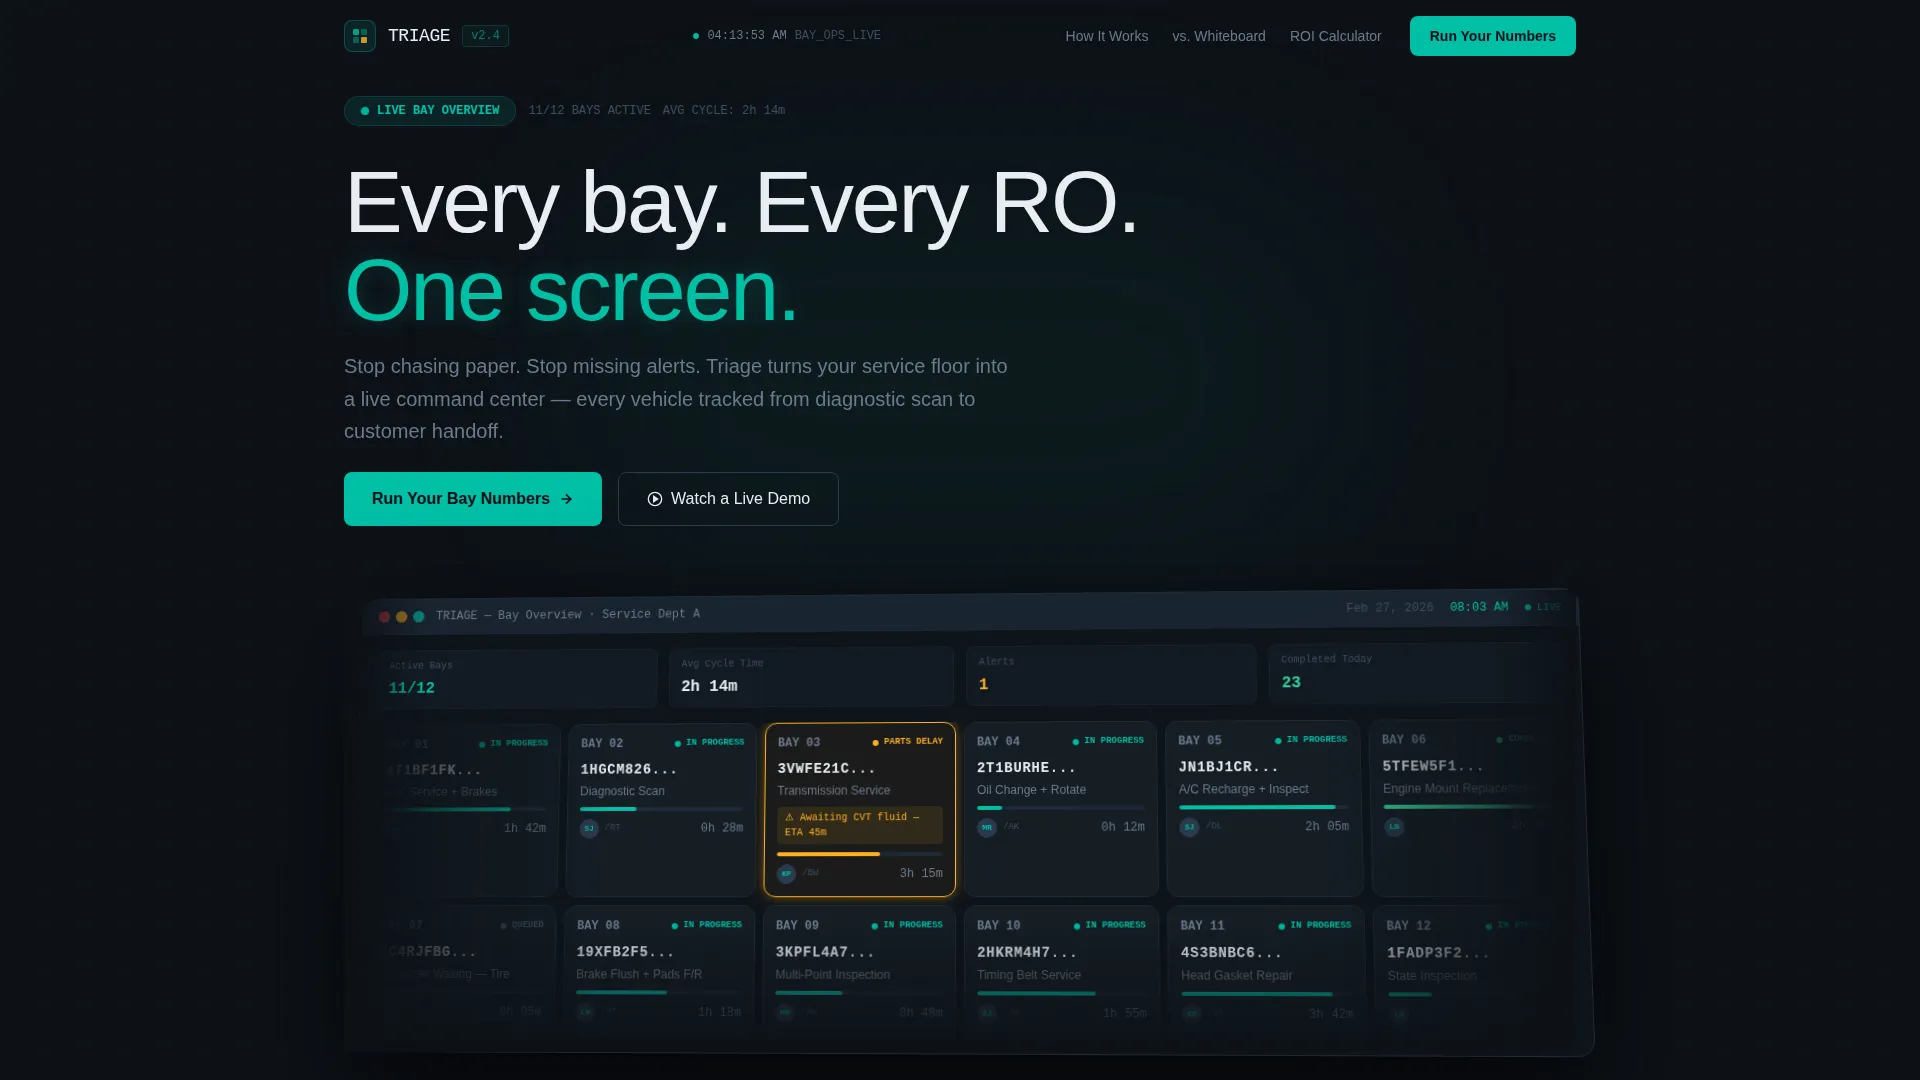
Task: Click technician avatar on Bay 02 card
Action: pyautogui.click(x=589, y=828)
